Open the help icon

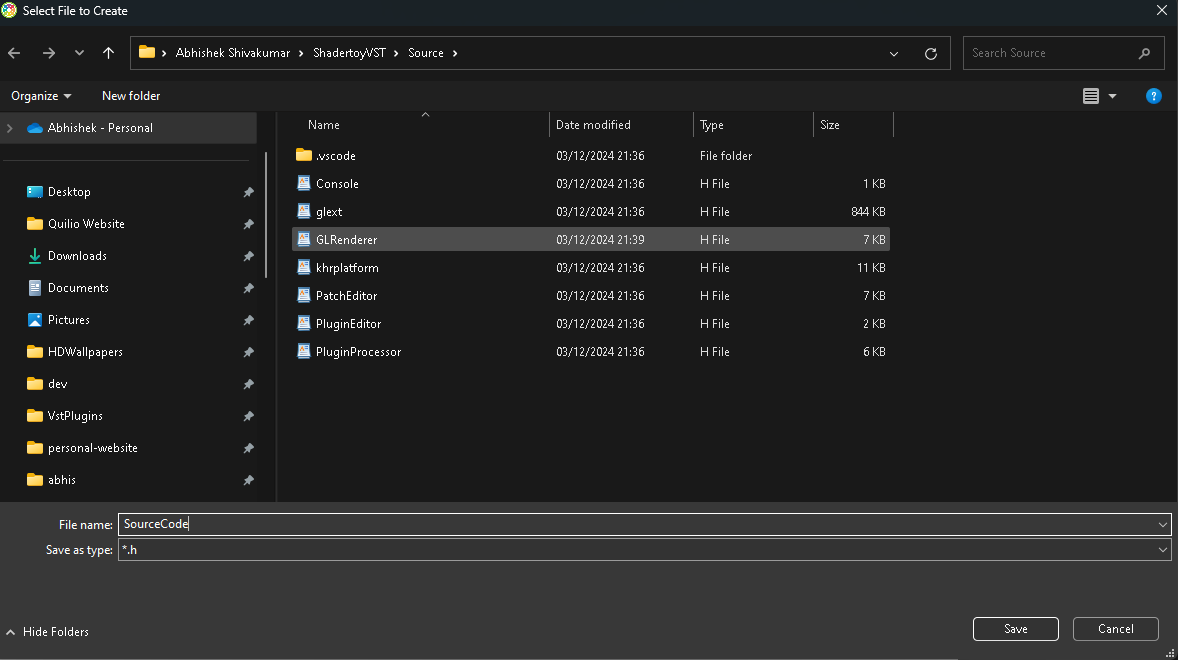point(1153,96)
